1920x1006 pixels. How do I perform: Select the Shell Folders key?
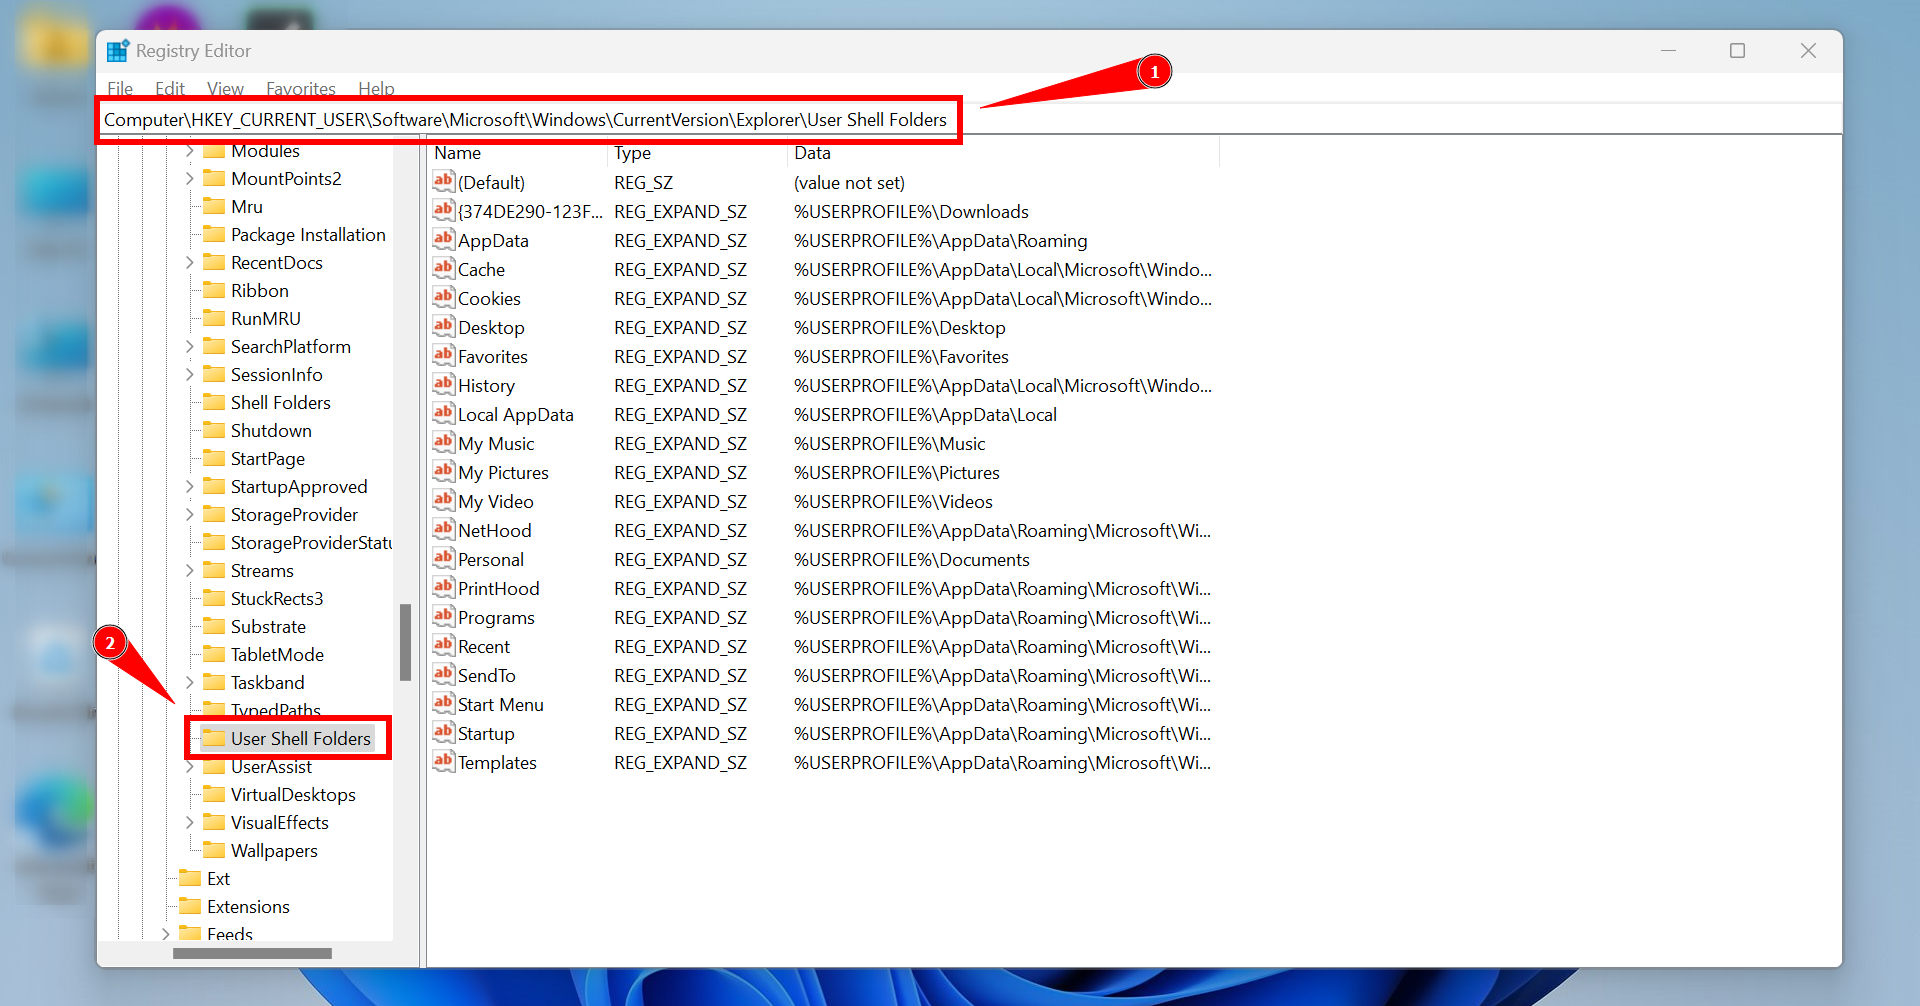pyautogui.click(x=280, y=402)
